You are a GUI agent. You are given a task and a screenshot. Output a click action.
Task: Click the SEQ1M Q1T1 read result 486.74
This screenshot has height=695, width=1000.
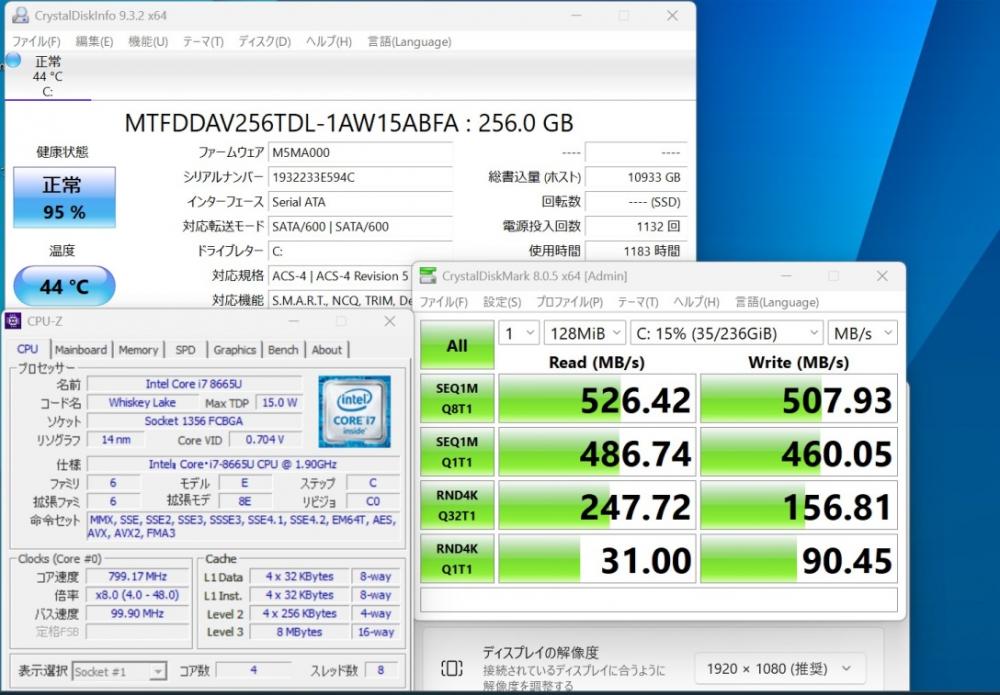[597, 453]
